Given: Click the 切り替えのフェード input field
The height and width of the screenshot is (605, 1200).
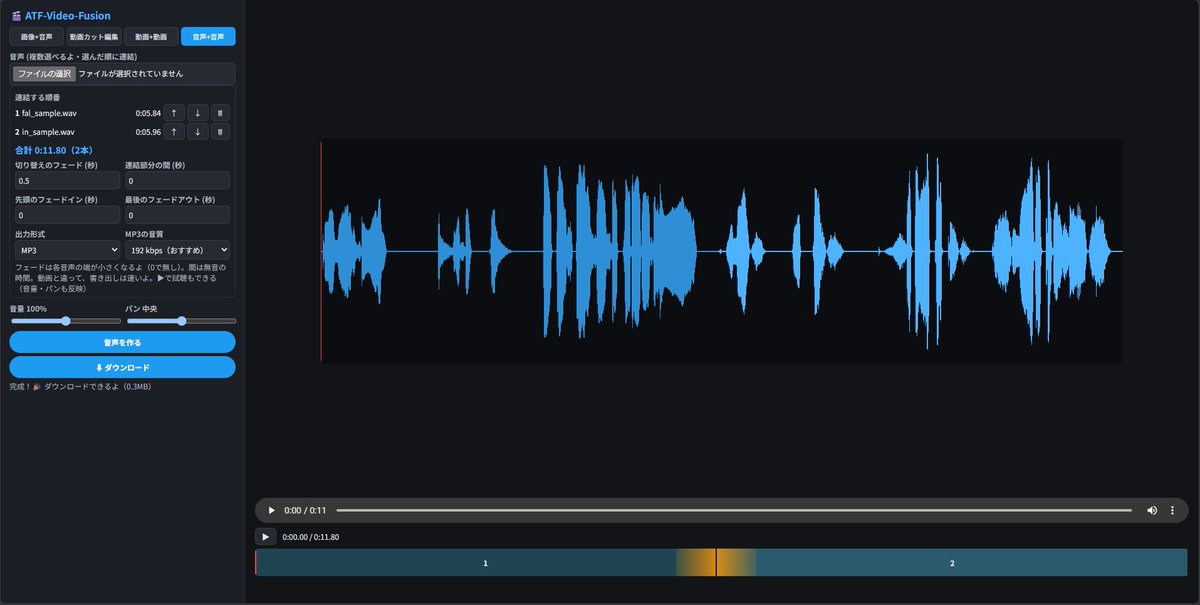Looking at the screenshot, I should coord(67,181).
